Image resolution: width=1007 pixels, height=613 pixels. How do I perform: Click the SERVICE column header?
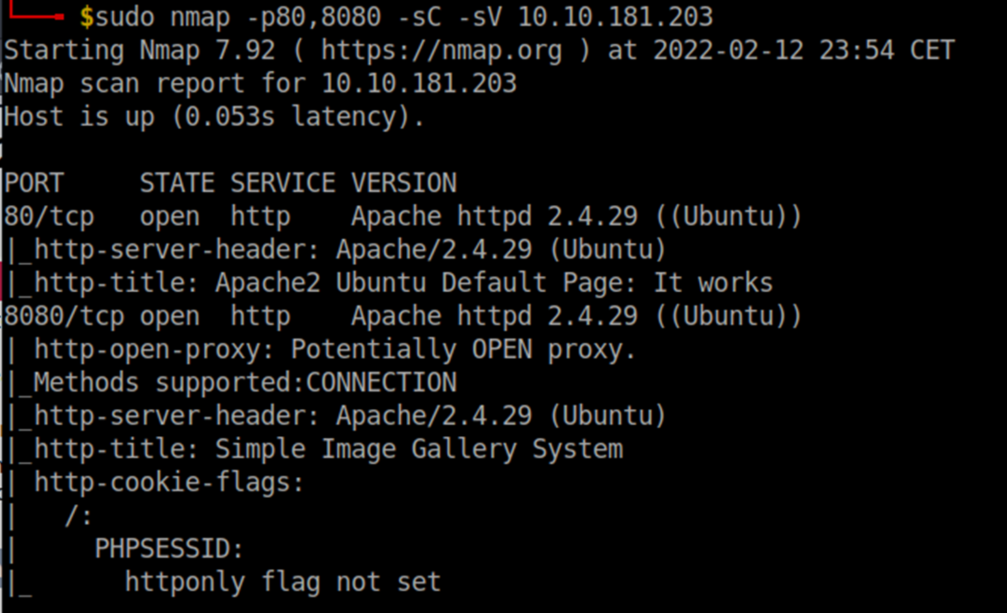[x=283, y=183]
